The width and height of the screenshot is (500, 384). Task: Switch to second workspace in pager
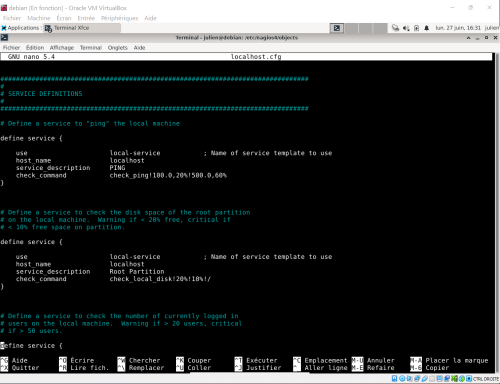(351, 28)
